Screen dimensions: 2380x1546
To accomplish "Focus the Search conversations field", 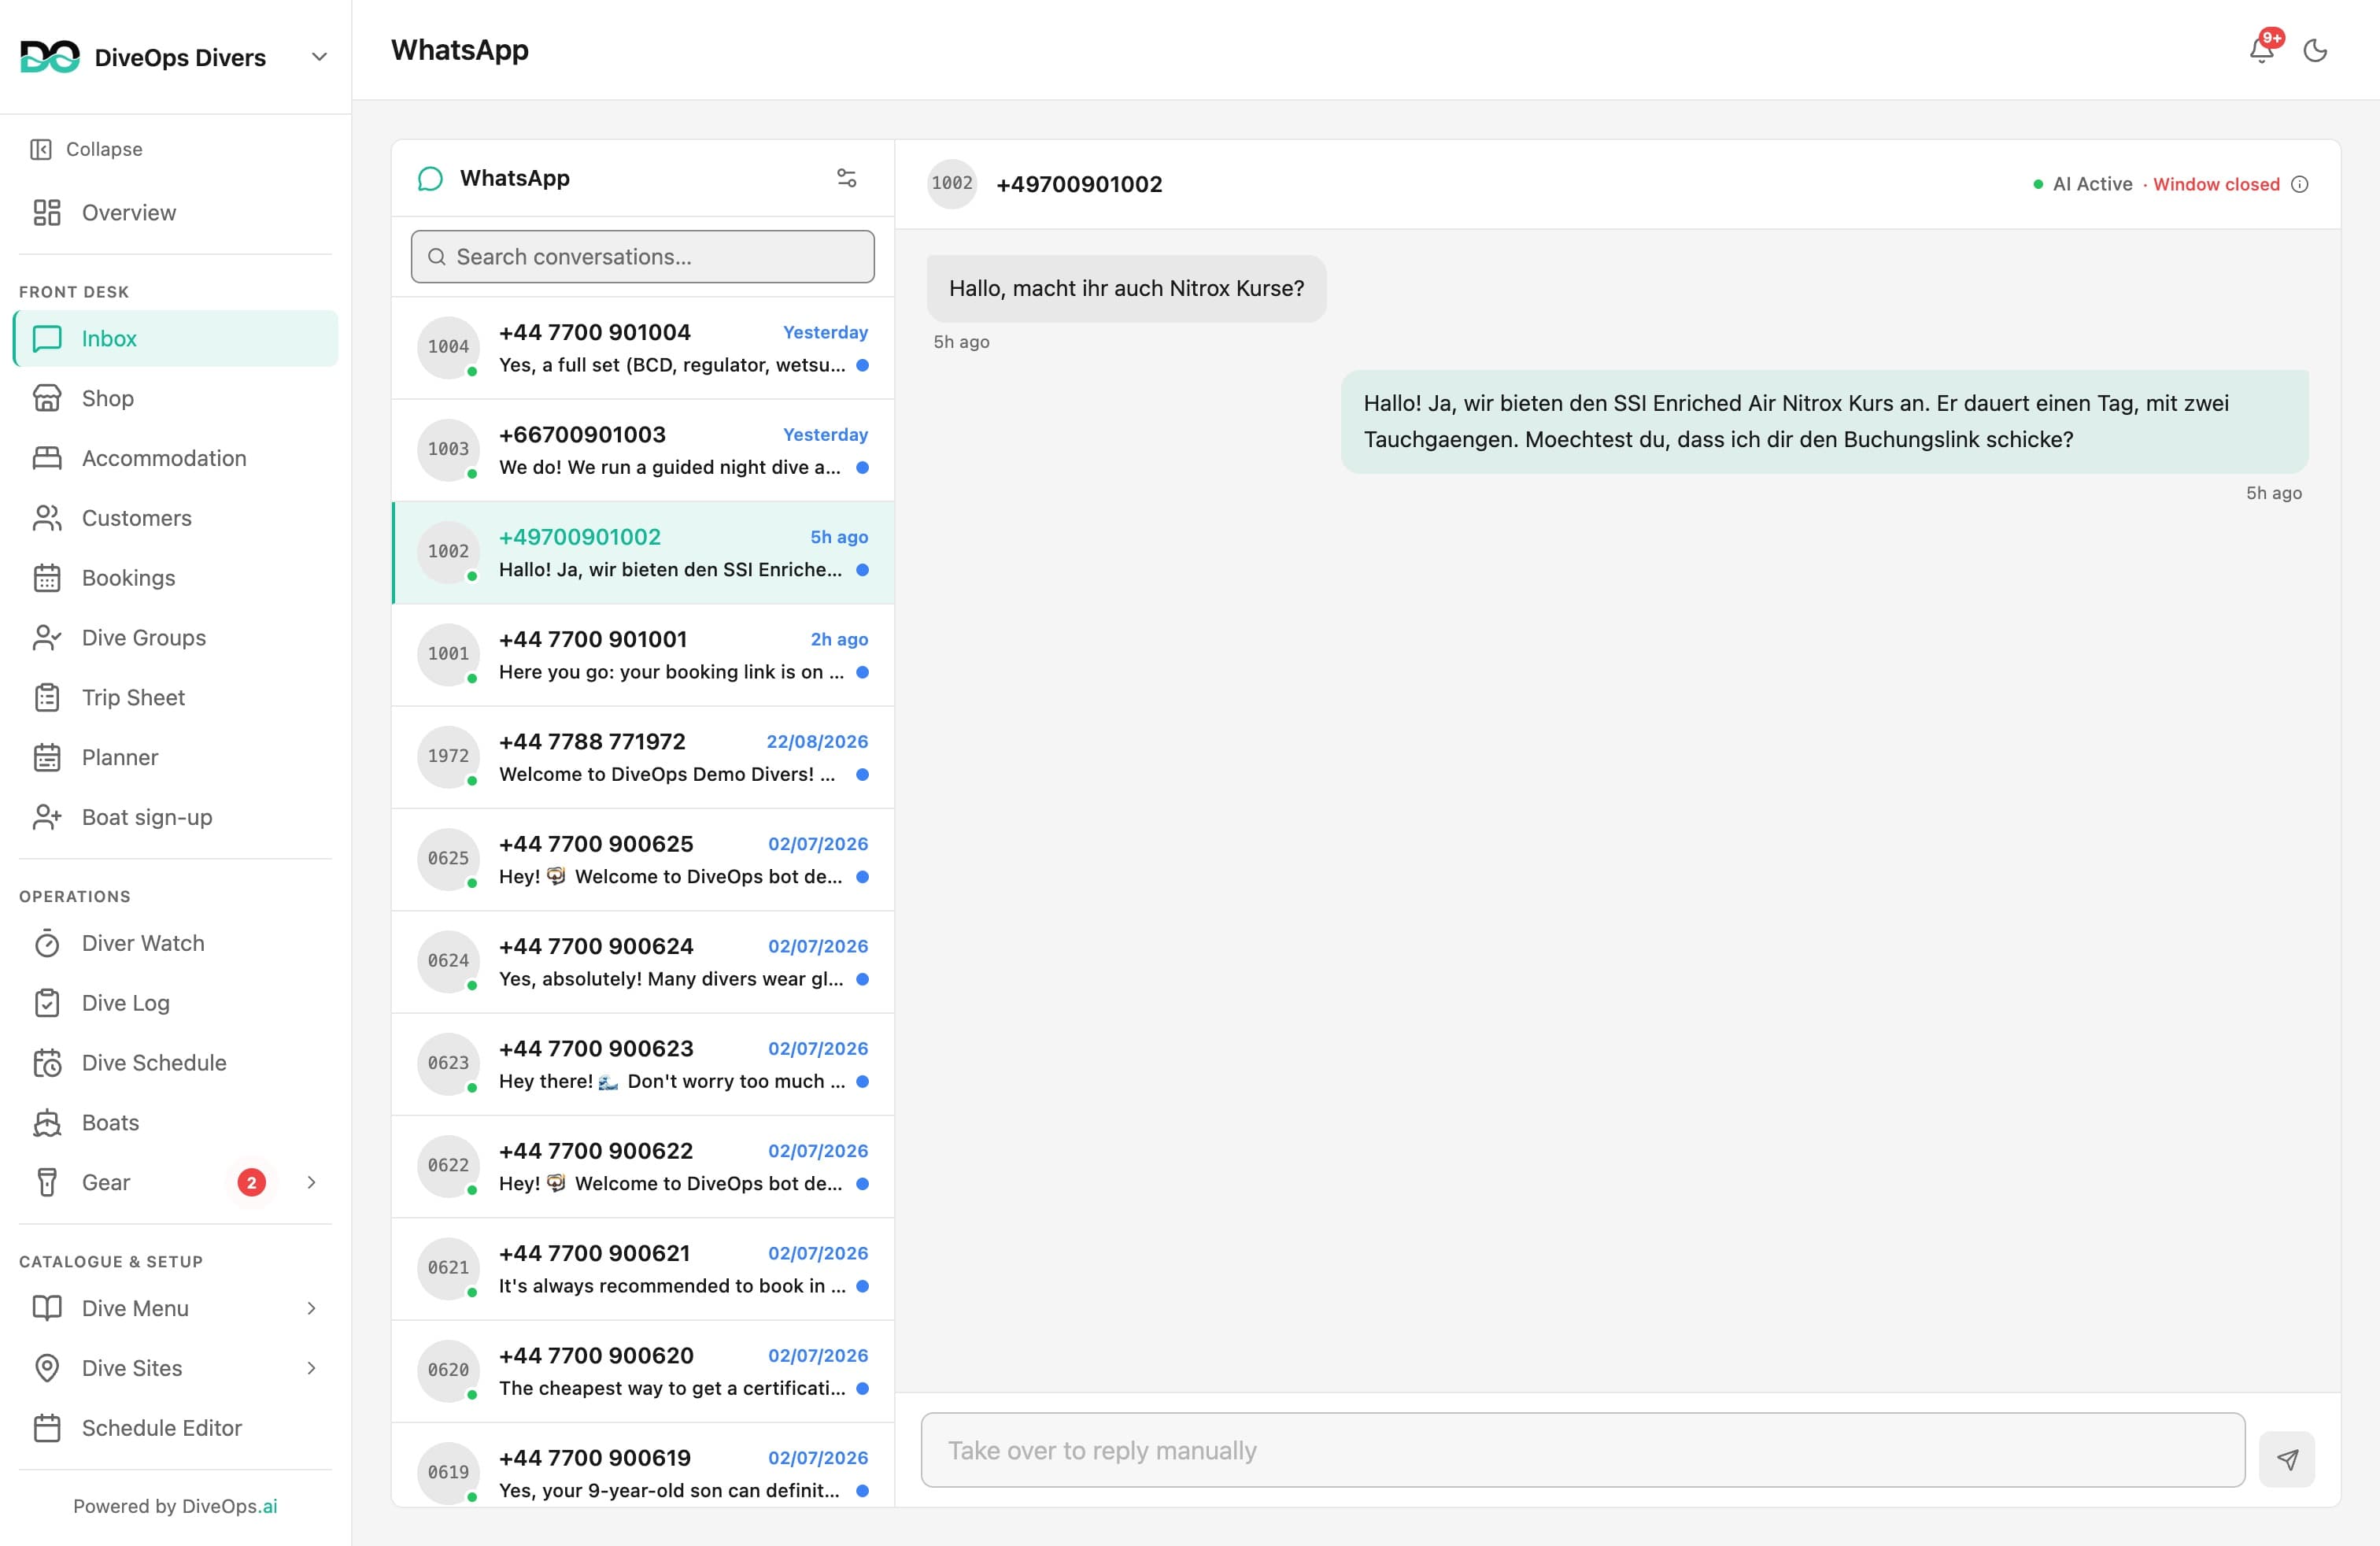I will tap(643, 257).
